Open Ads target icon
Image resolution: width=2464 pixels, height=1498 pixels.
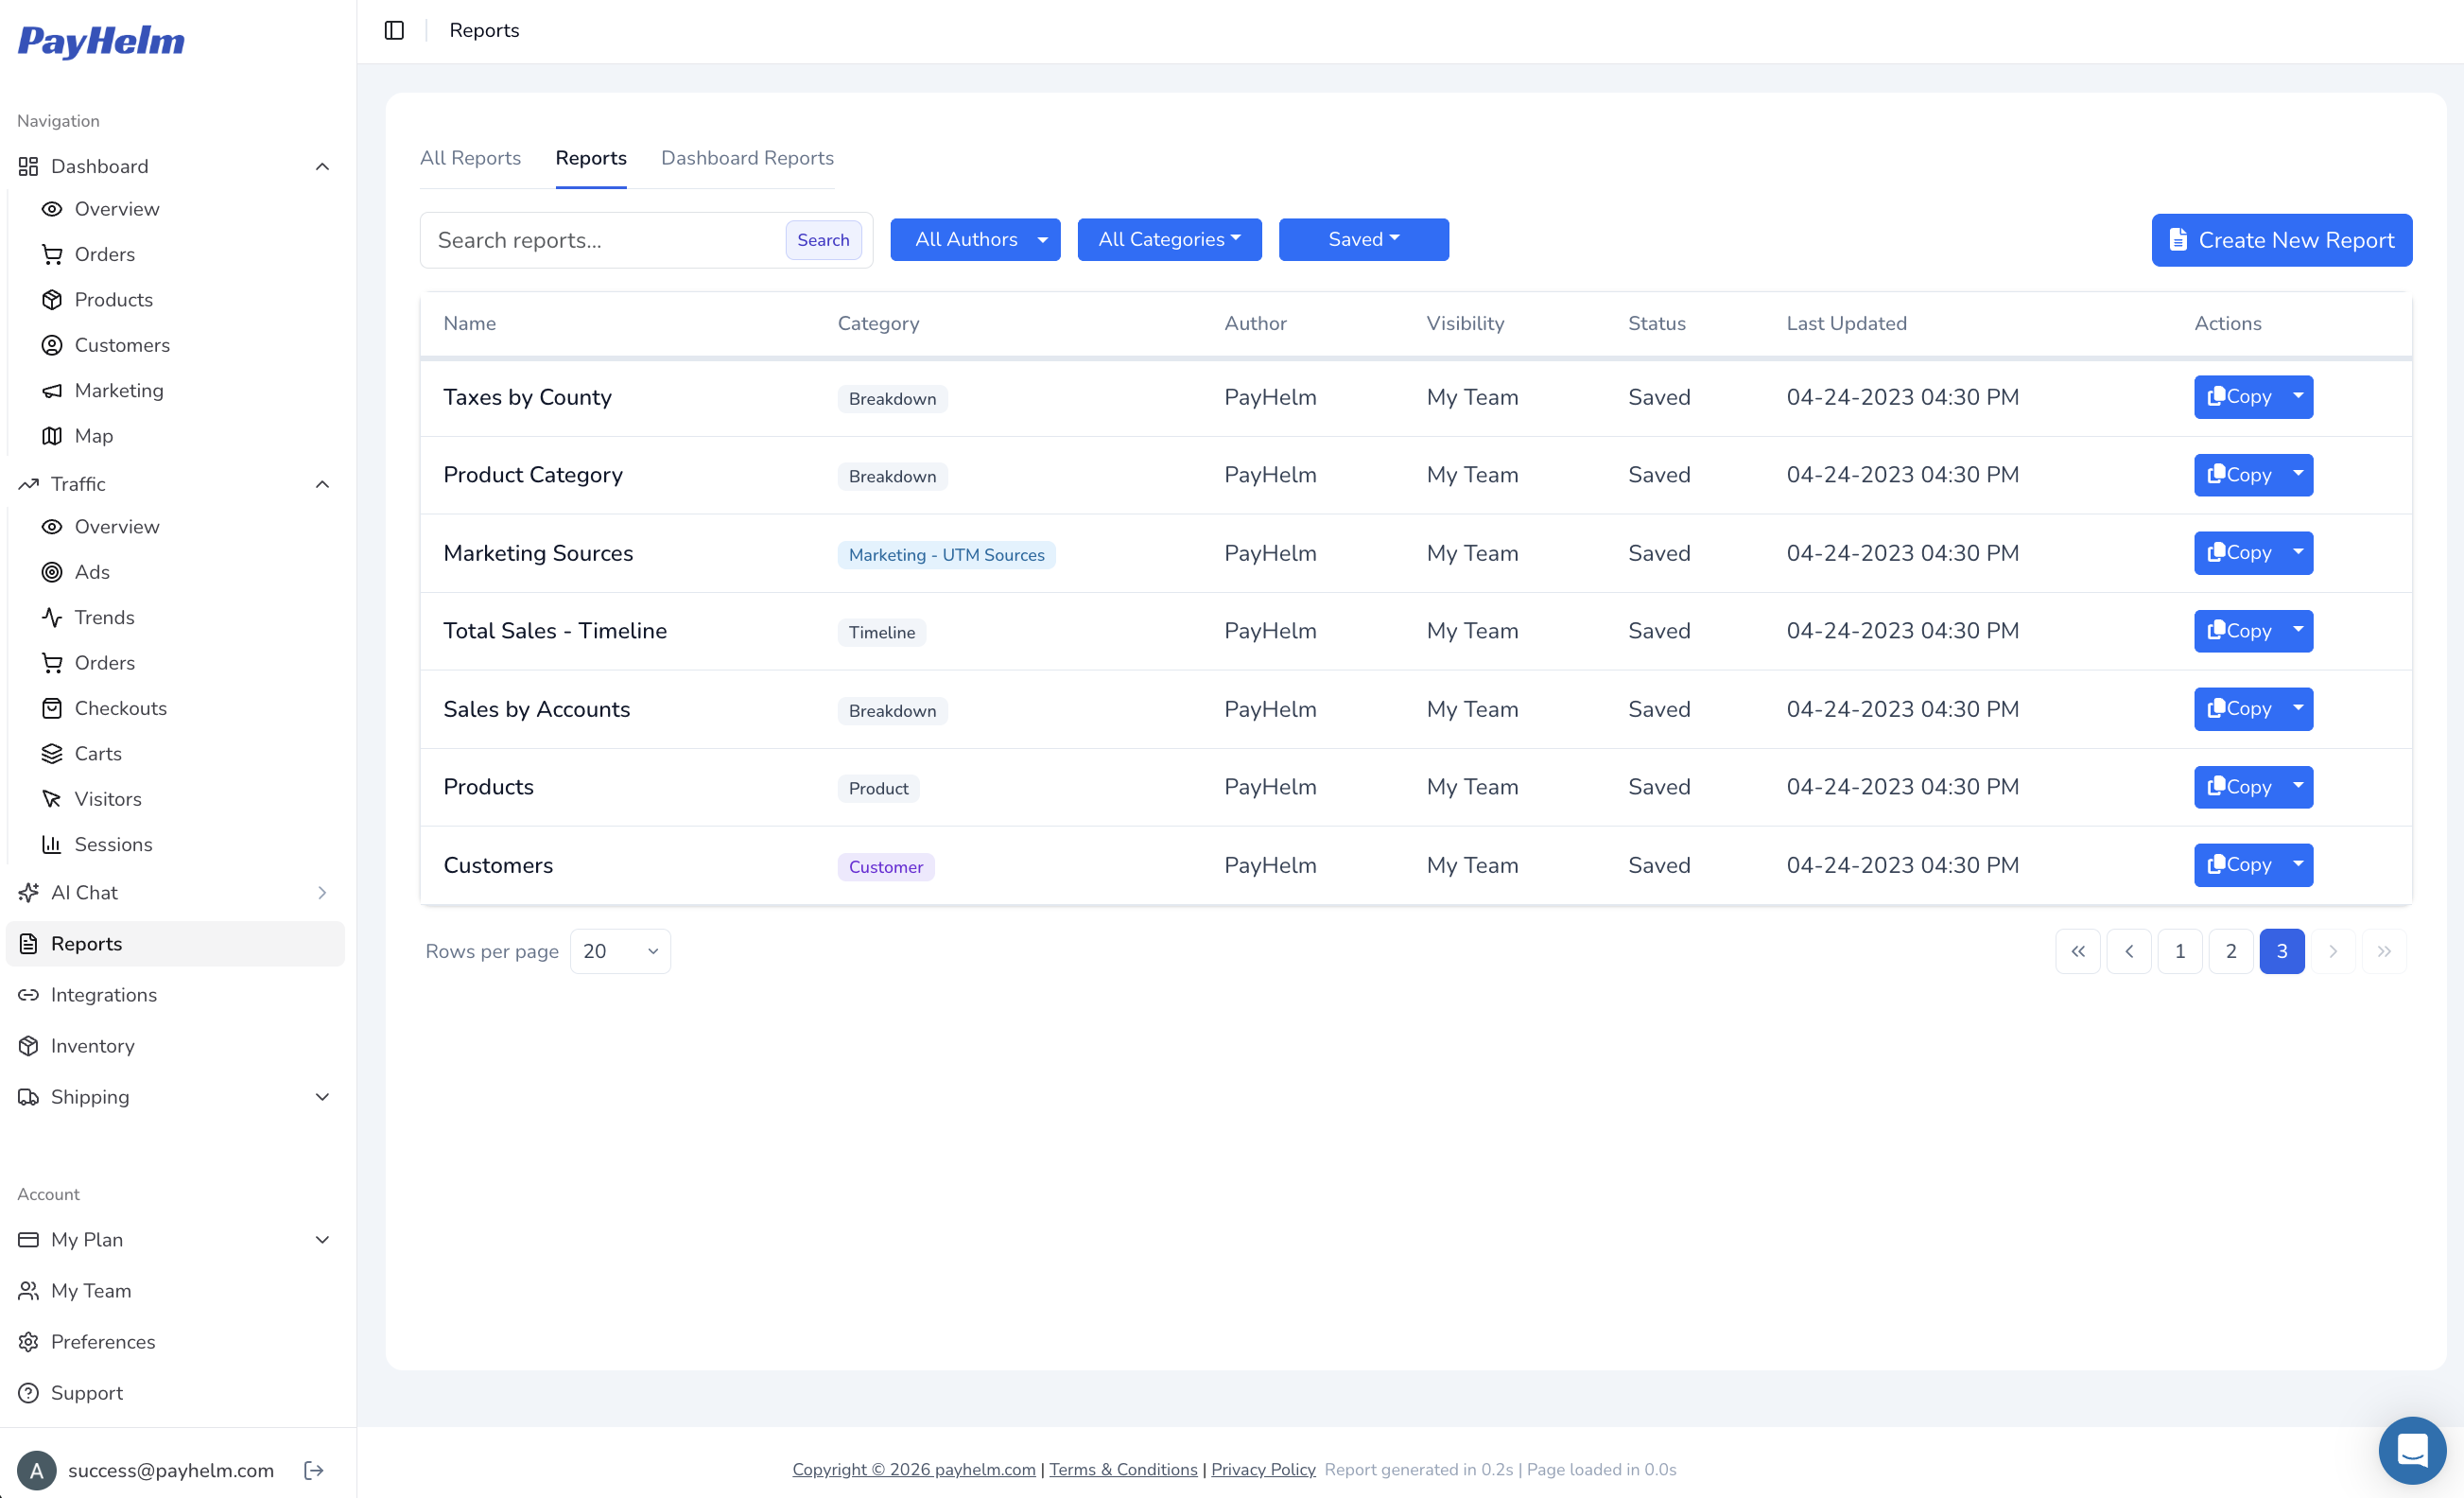pos(52,572)
